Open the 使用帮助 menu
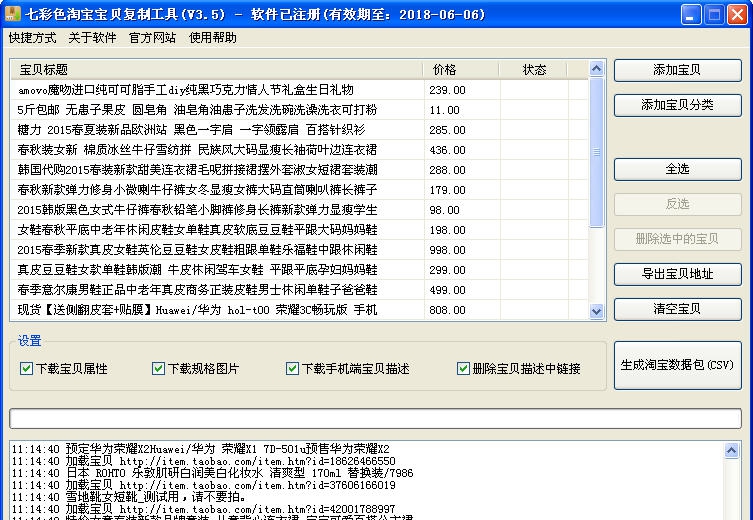Screen dimensions: 753x520 click(x=213, y=37)
